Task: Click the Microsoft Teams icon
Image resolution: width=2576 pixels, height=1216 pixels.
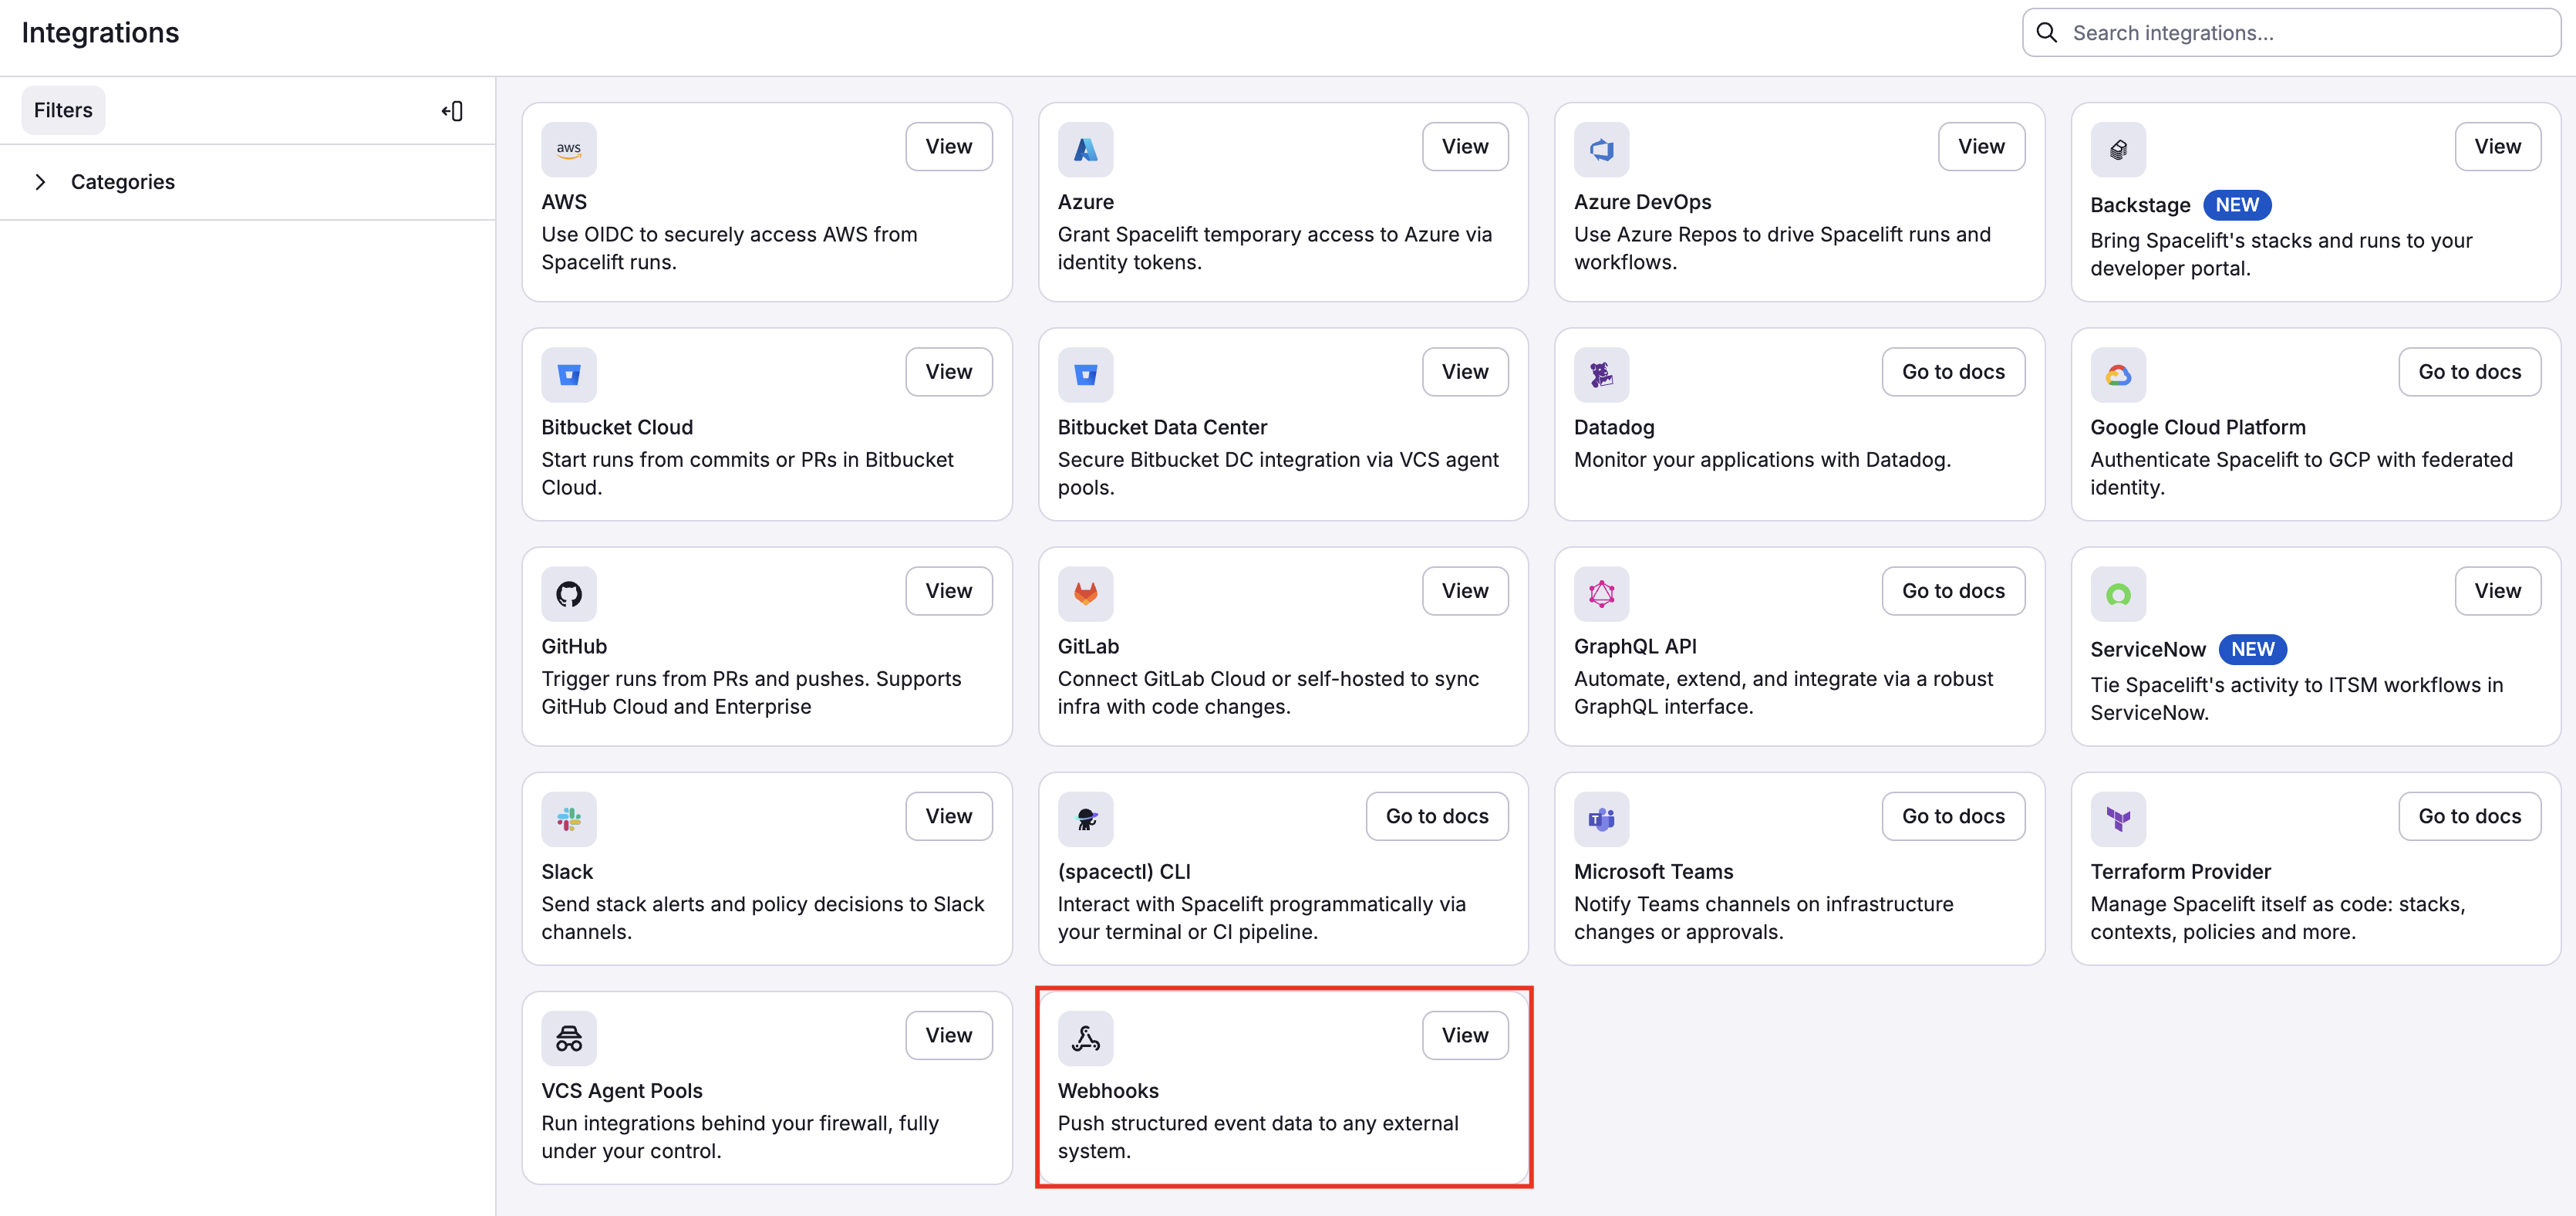Action: click(x=1601, y=817)
